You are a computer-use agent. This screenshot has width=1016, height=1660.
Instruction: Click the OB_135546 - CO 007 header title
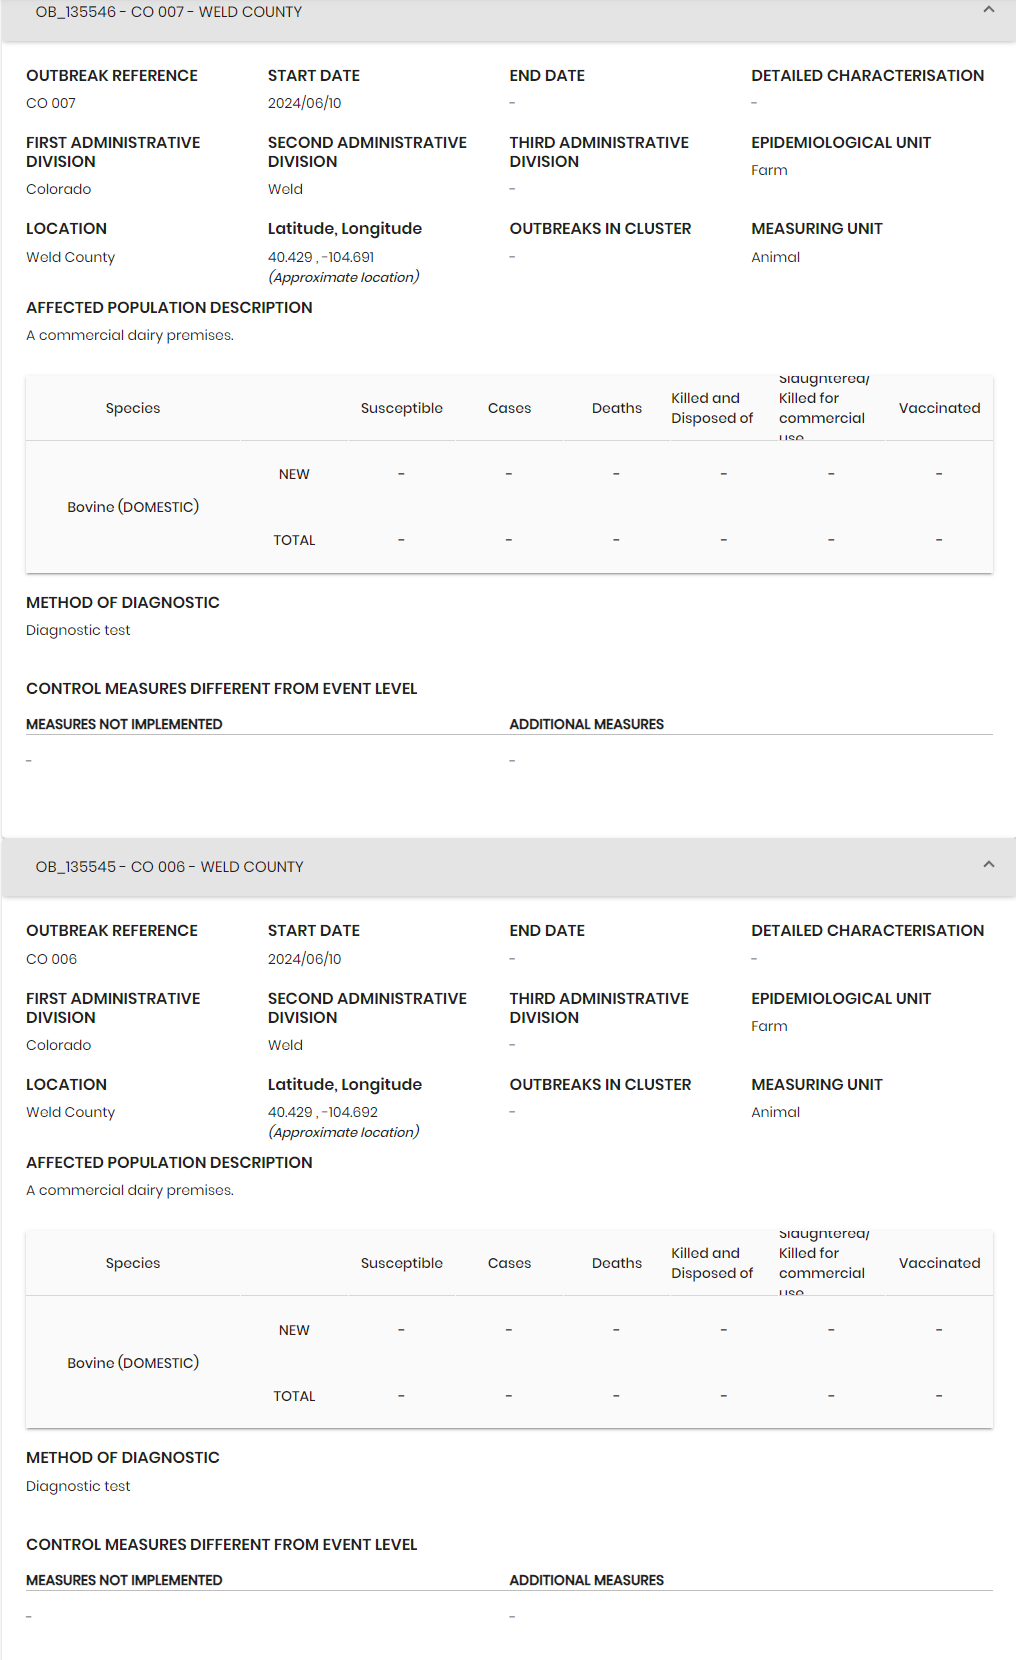pos(169,12)
